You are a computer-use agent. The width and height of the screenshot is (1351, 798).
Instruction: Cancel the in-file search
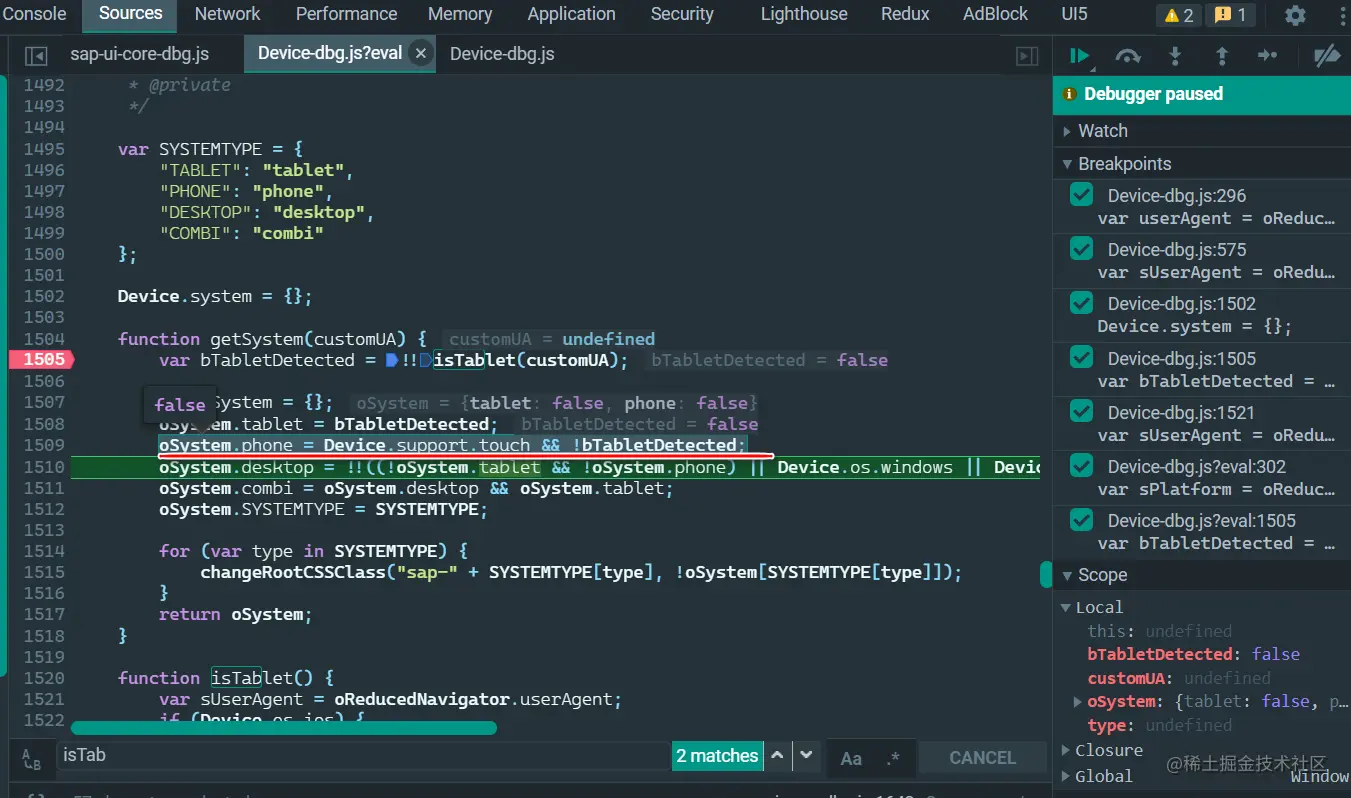(x=982, y=758)
